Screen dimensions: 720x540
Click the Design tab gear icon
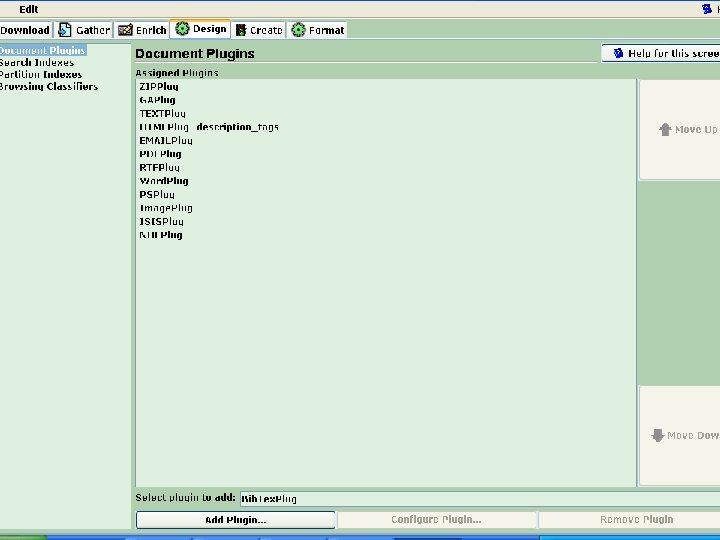point(182,28)
